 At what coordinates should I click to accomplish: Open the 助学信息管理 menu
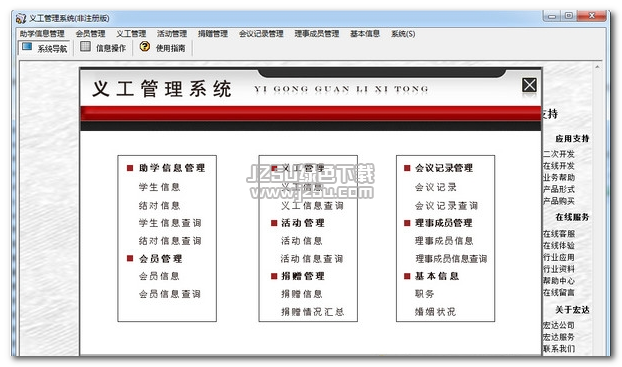42,34
